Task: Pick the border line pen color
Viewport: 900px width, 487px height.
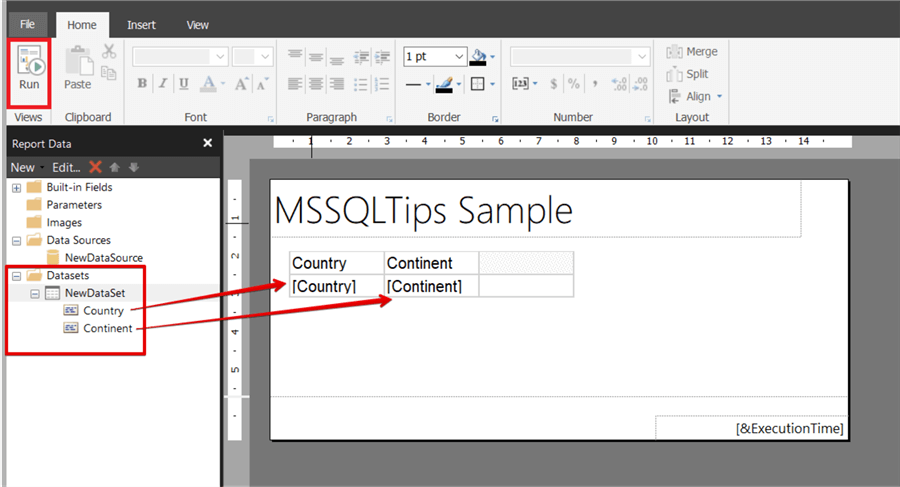Action: click(444, 84)
